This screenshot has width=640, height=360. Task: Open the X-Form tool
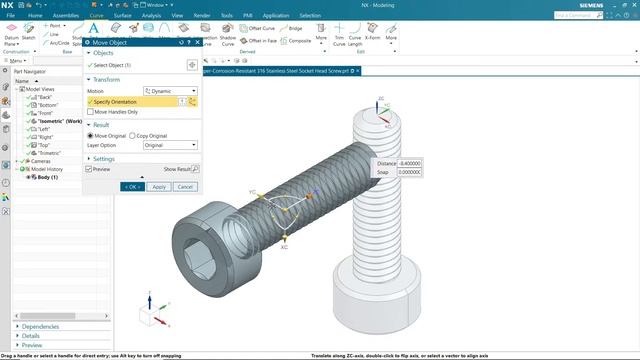372,32
